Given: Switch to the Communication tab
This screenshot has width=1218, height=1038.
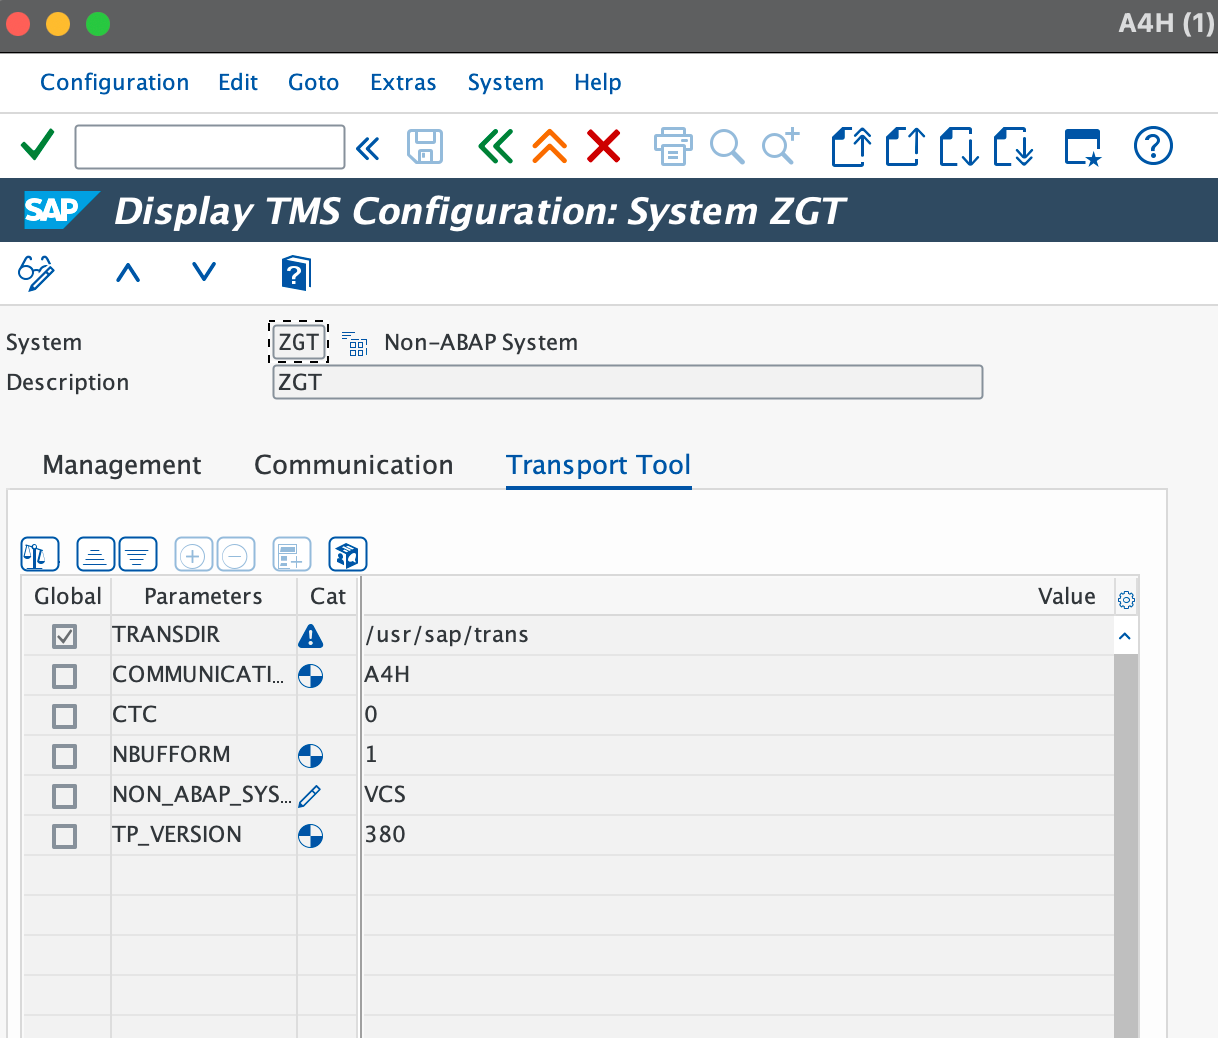Looking at the screenshot, I should pos(354,465).
